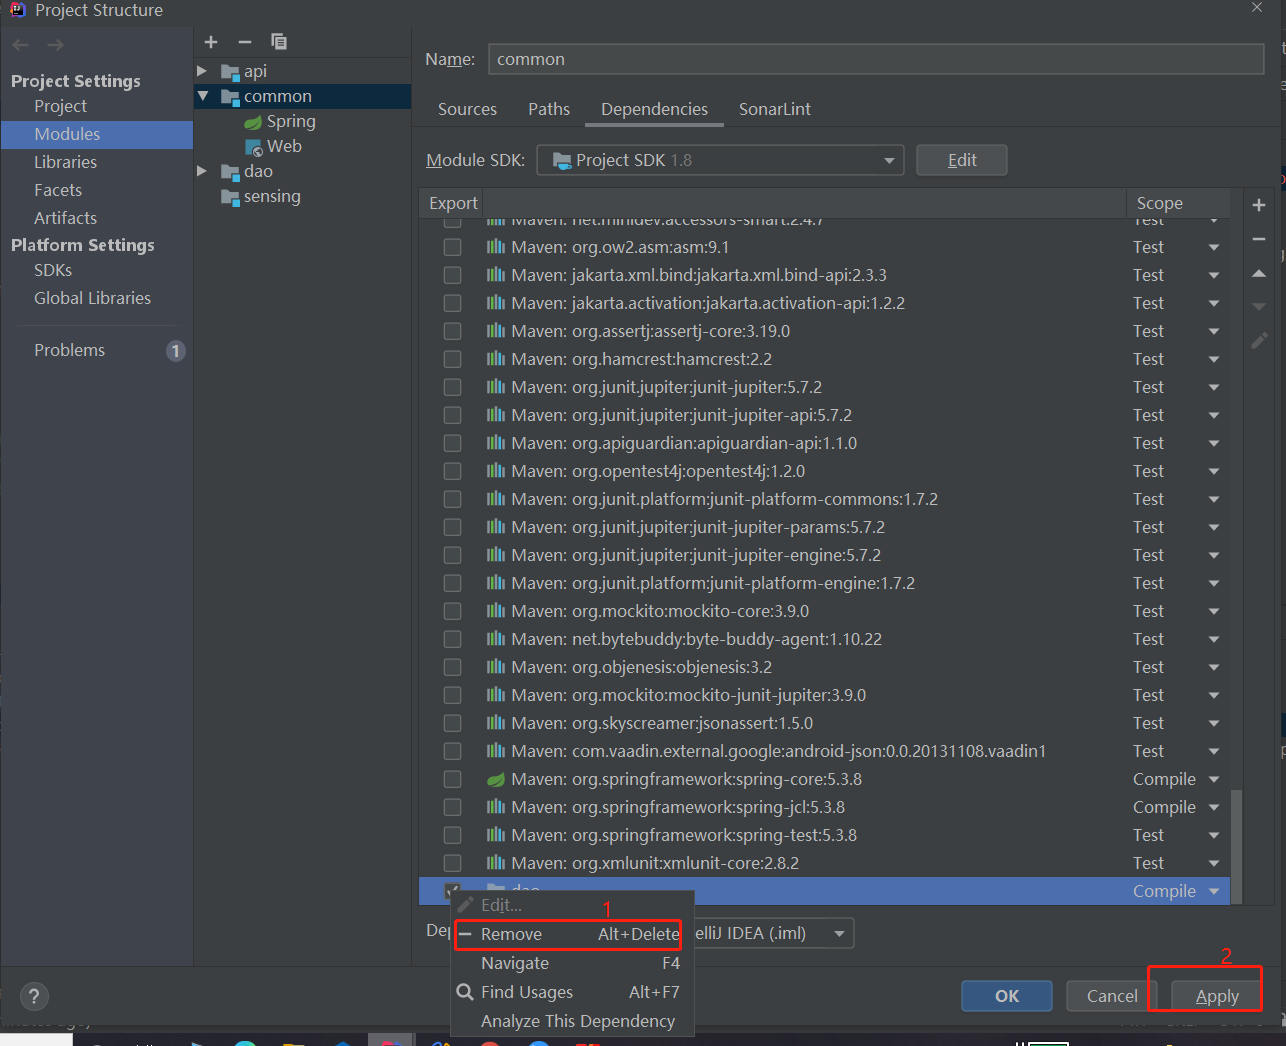Open scope dropdown for spring-jcl:5.3.8
This screenshot has height=1046, width=1286.
click(x=1214, y=807)
